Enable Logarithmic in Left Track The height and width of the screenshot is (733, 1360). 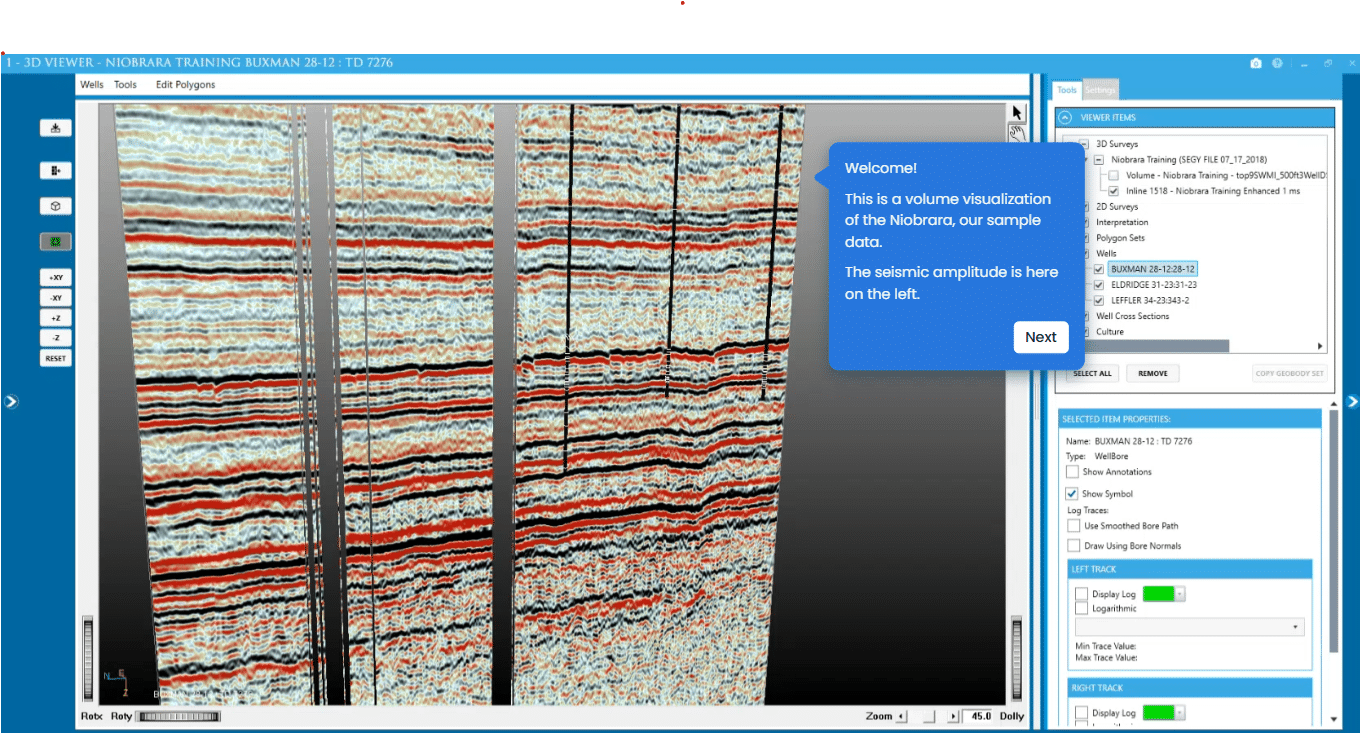[1081, 608]
